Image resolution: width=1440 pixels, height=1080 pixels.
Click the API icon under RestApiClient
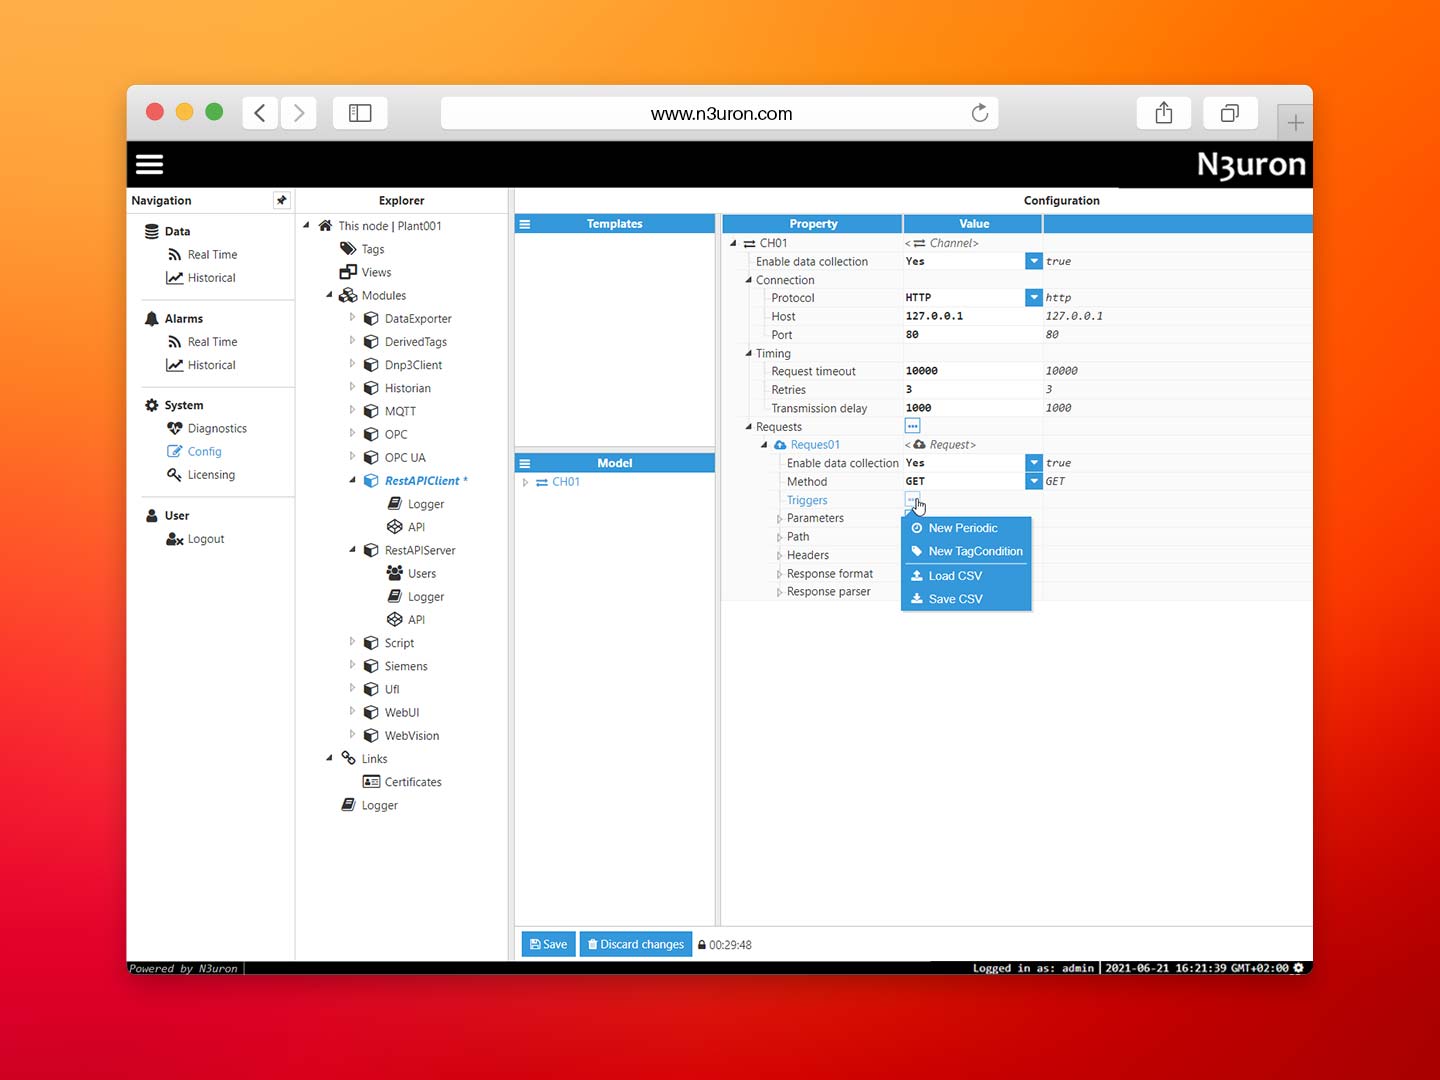395,527
